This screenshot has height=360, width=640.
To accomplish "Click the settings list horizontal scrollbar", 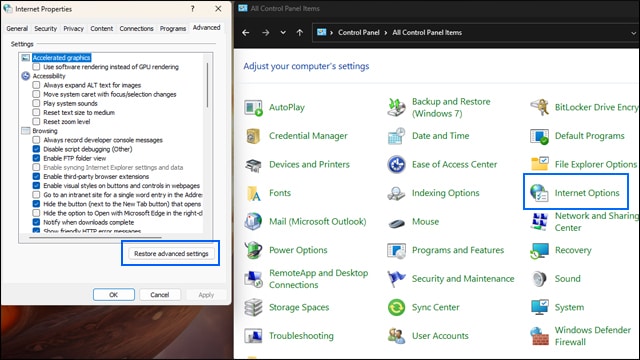I will (96, 237).
